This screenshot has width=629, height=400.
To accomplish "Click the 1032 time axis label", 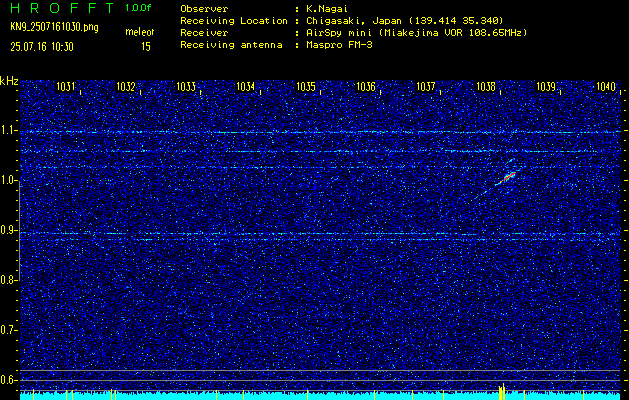I will point(126,86).
